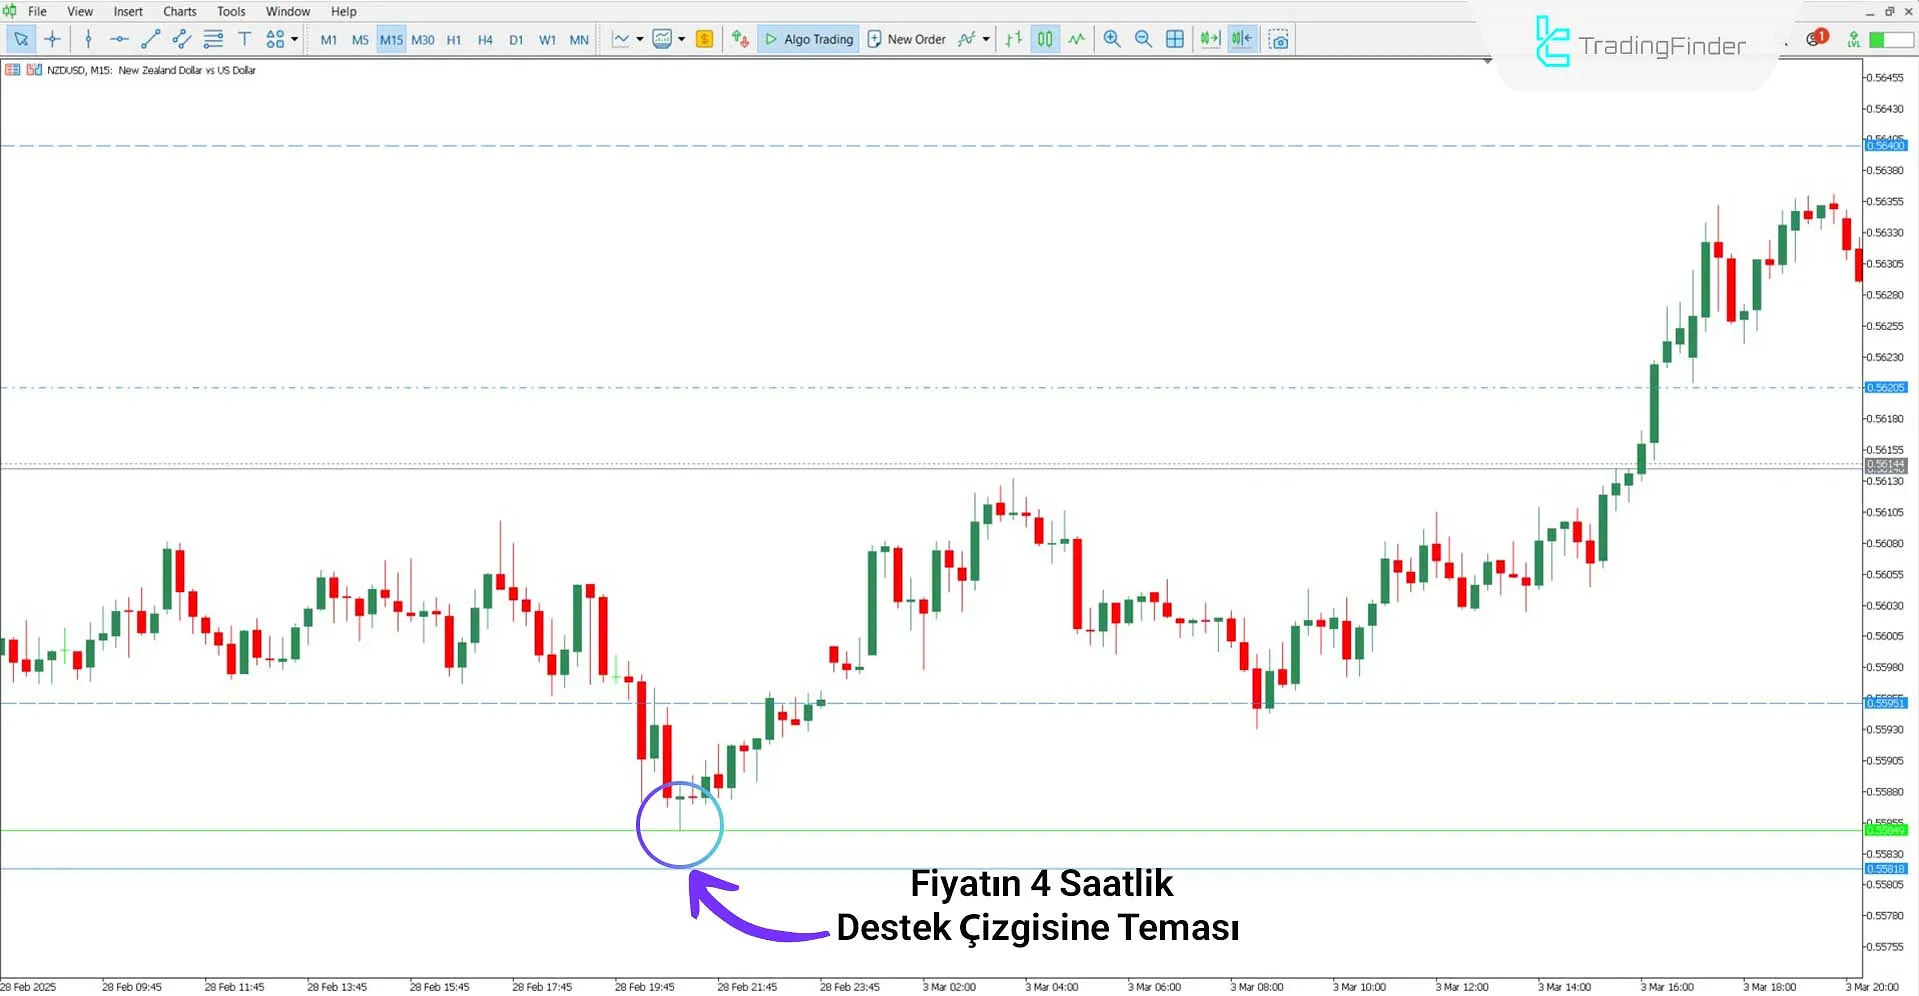Image resolution: width=1919 pixels, height=996 pixels.
Task: Take a chart screenshot with the camera icon
Action: click(1279, 39)
